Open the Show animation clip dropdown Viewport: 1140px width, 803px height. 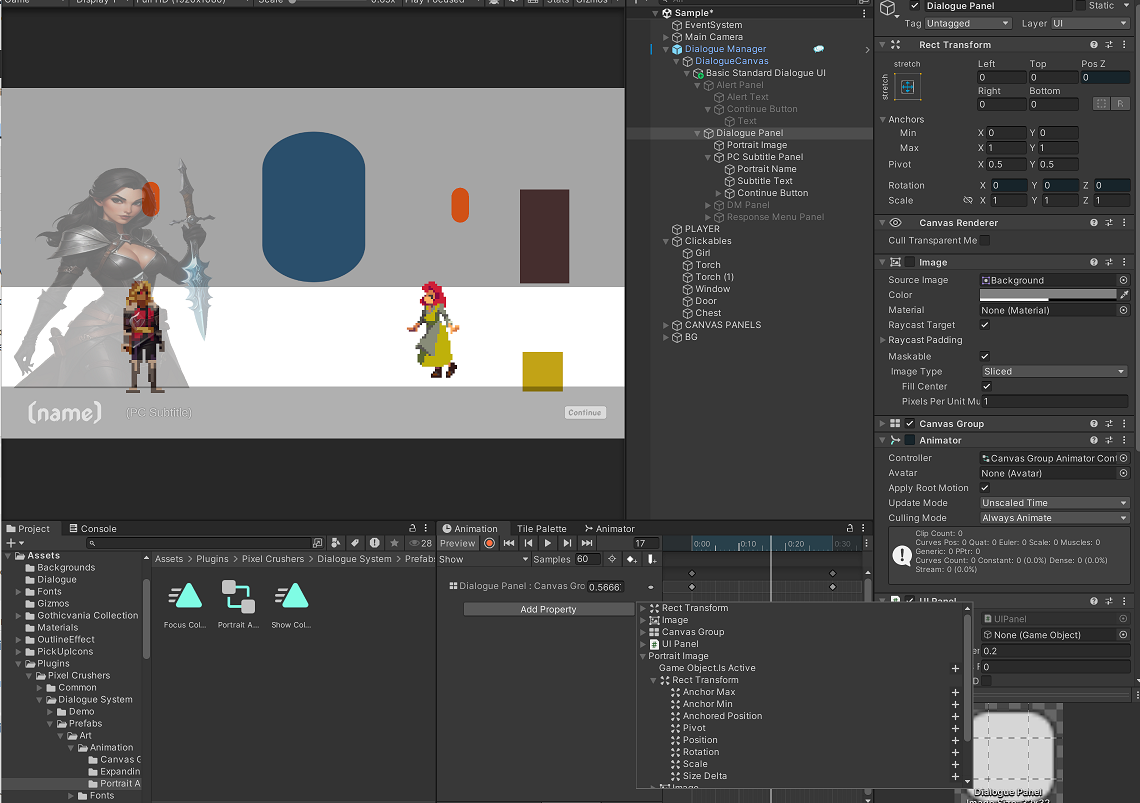(483, 559)
